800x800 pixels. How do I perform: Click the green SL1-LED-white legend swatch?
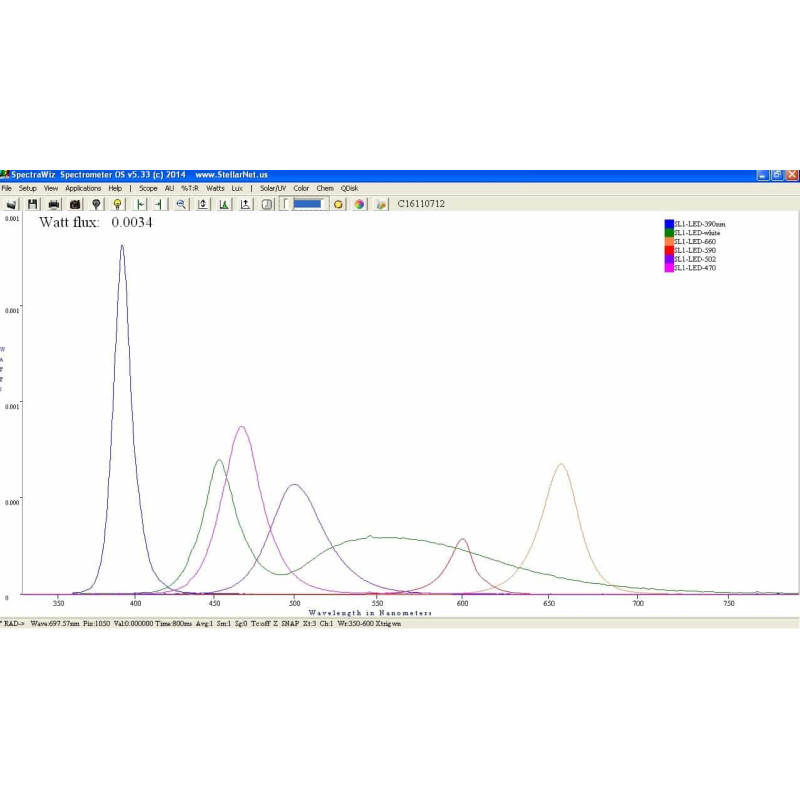(669, 233)
